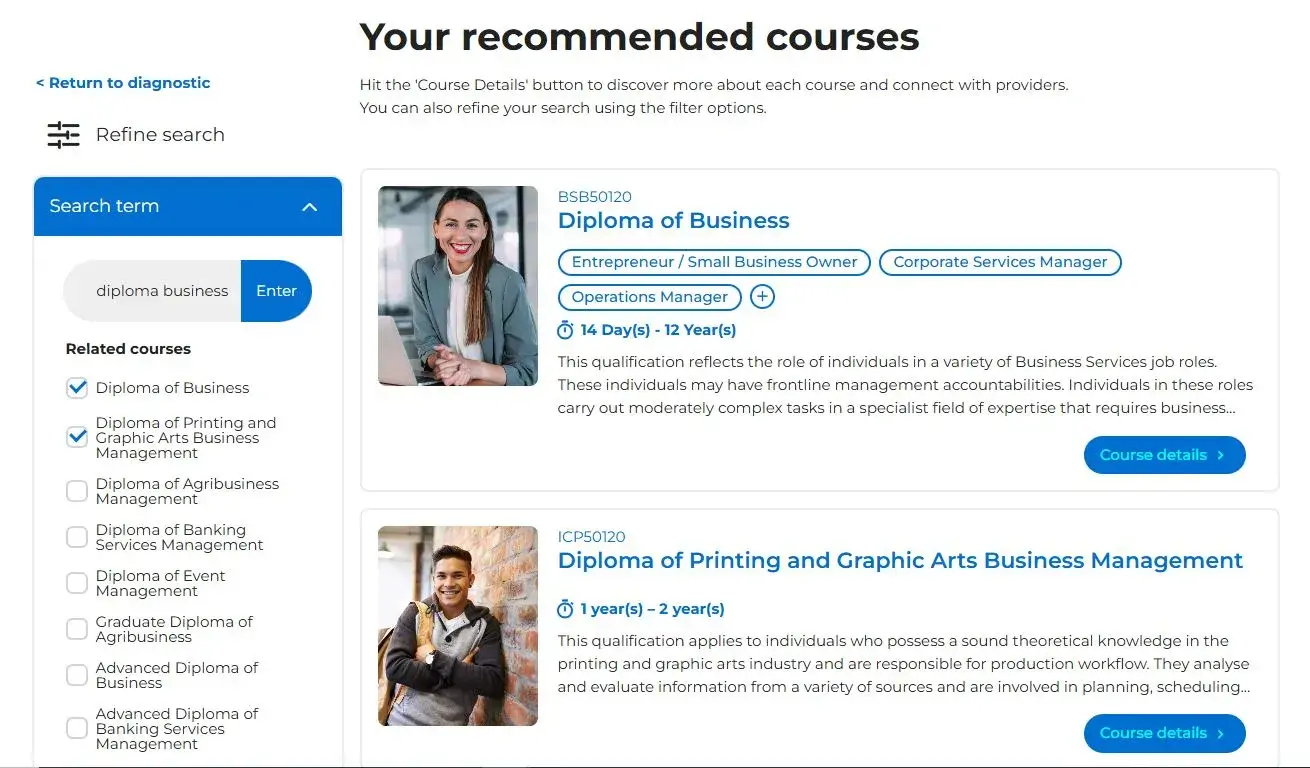Select the Graduate Diploma of Agribusiness checkbox
1310x768 pixels.
[x=76, y=628]
